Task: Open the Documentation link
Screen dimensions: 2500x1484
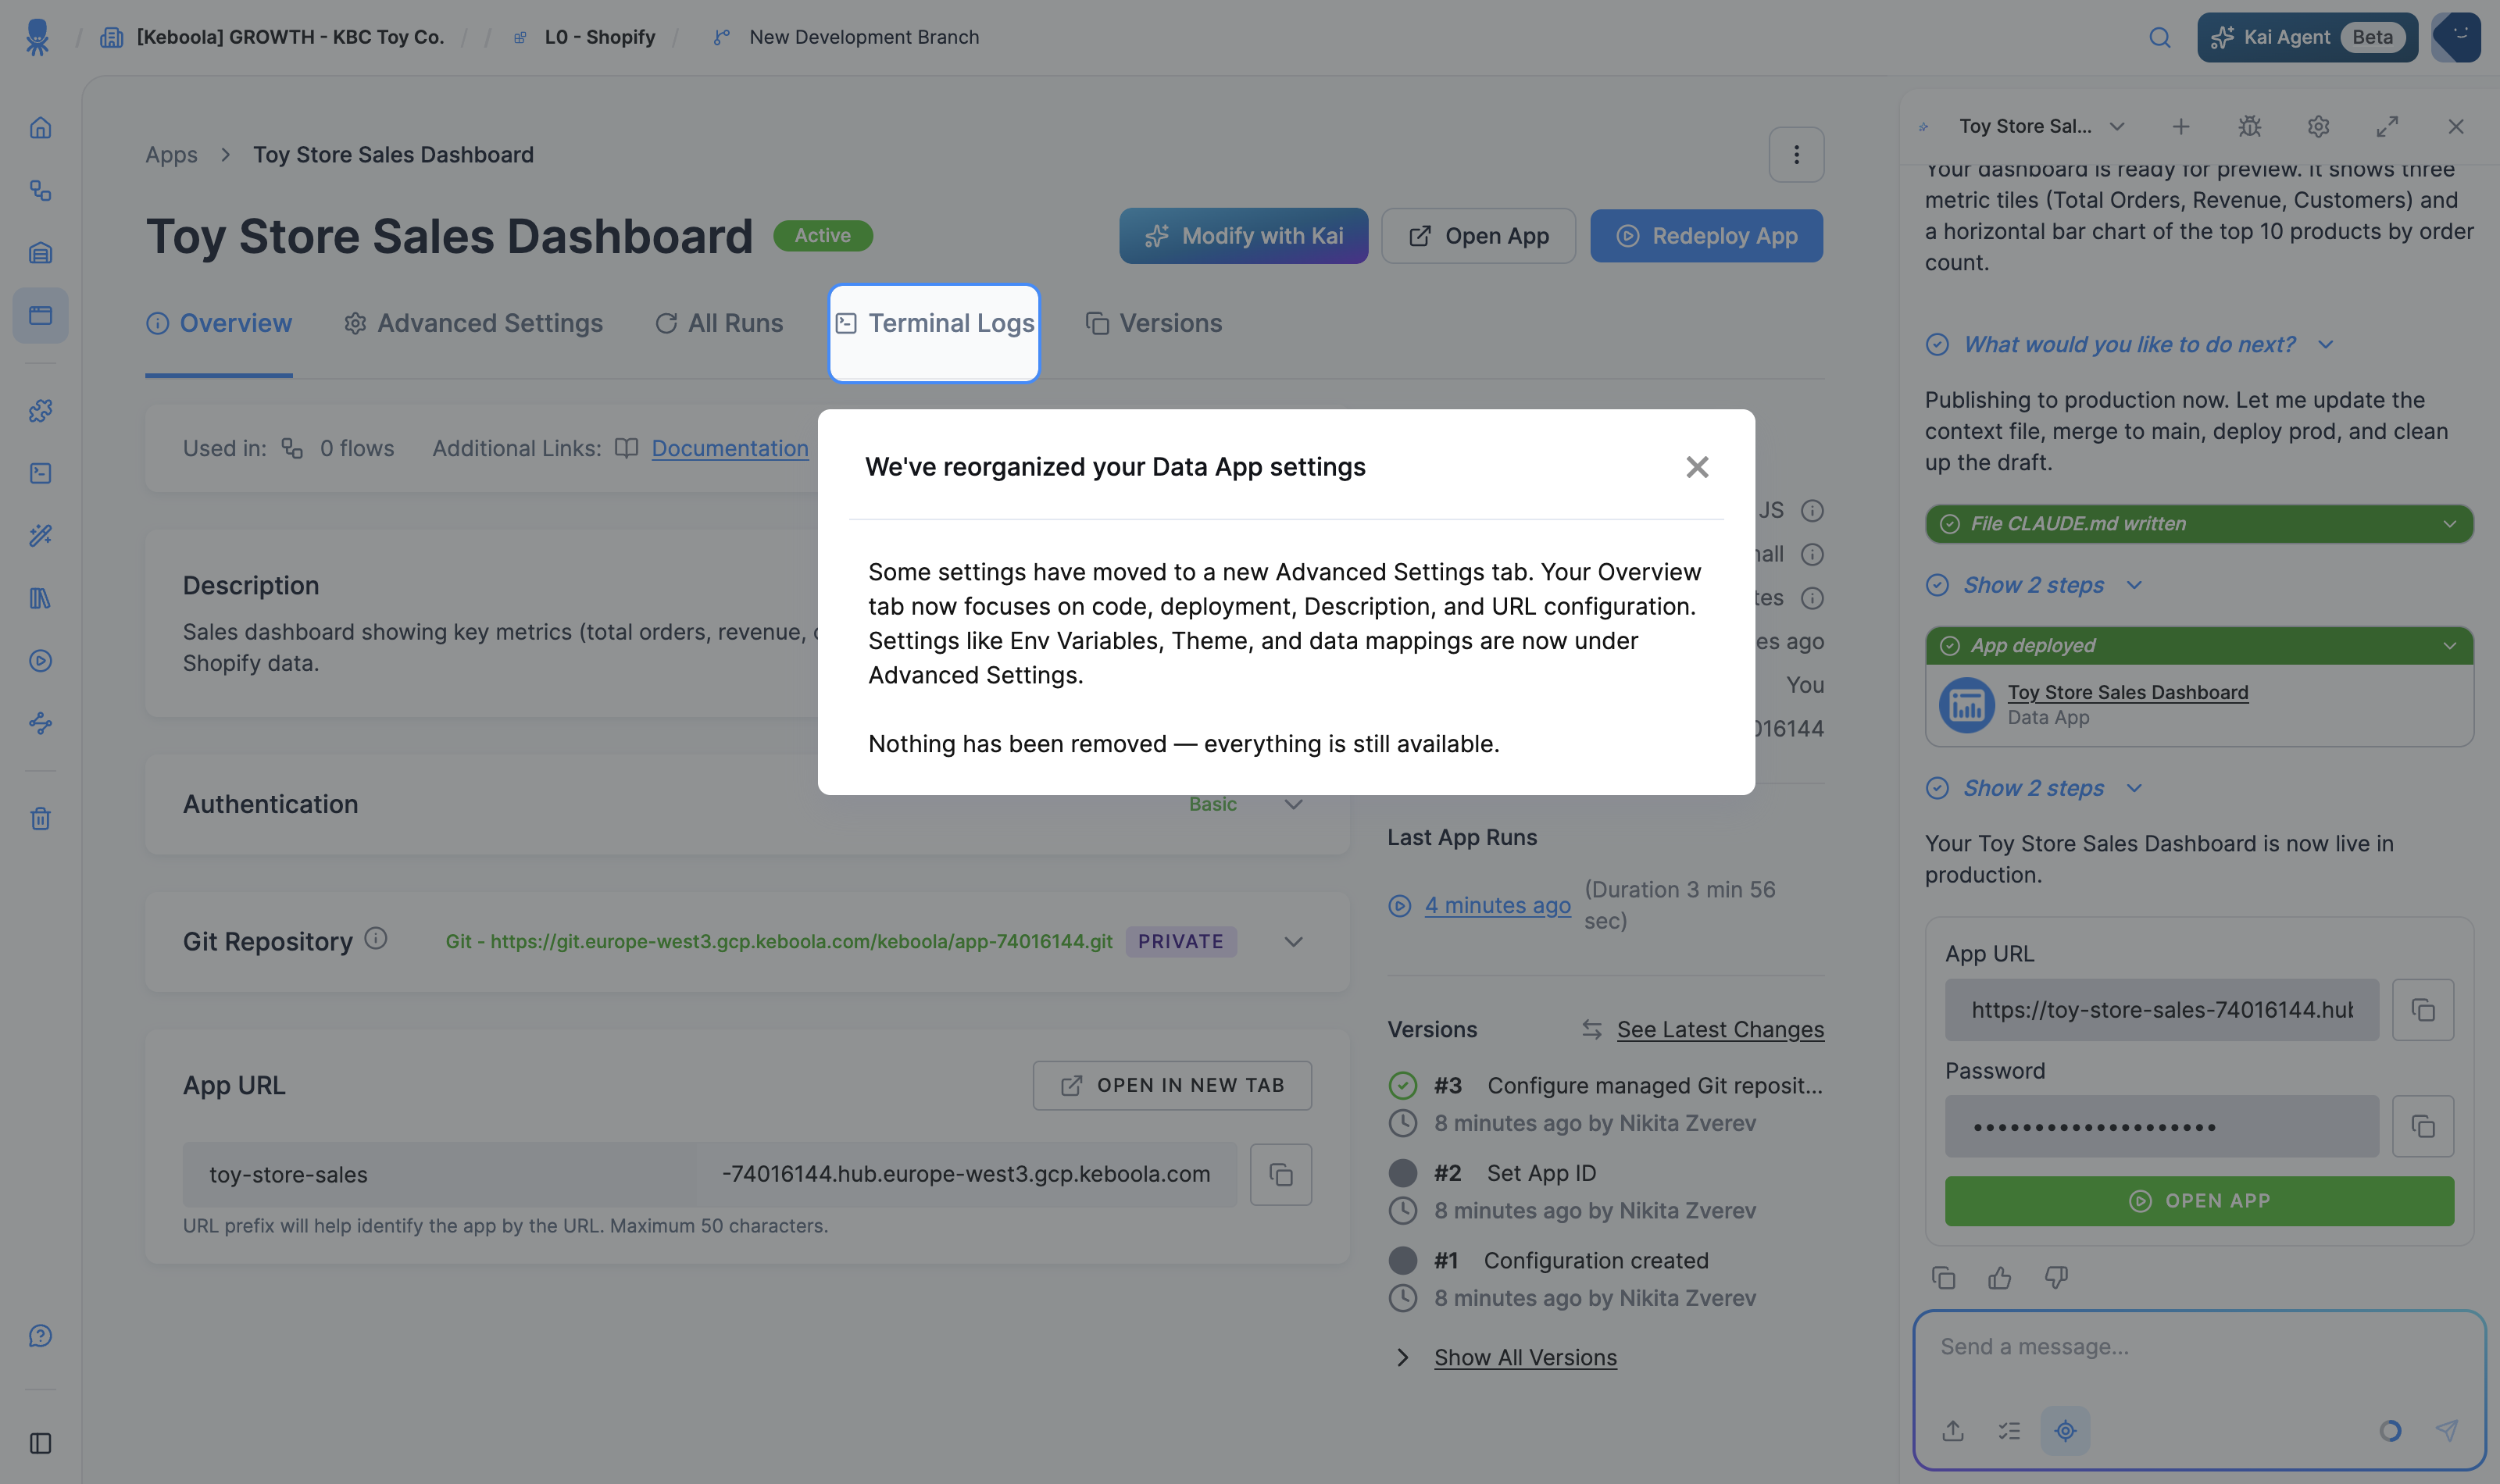Action: (730, 449)
